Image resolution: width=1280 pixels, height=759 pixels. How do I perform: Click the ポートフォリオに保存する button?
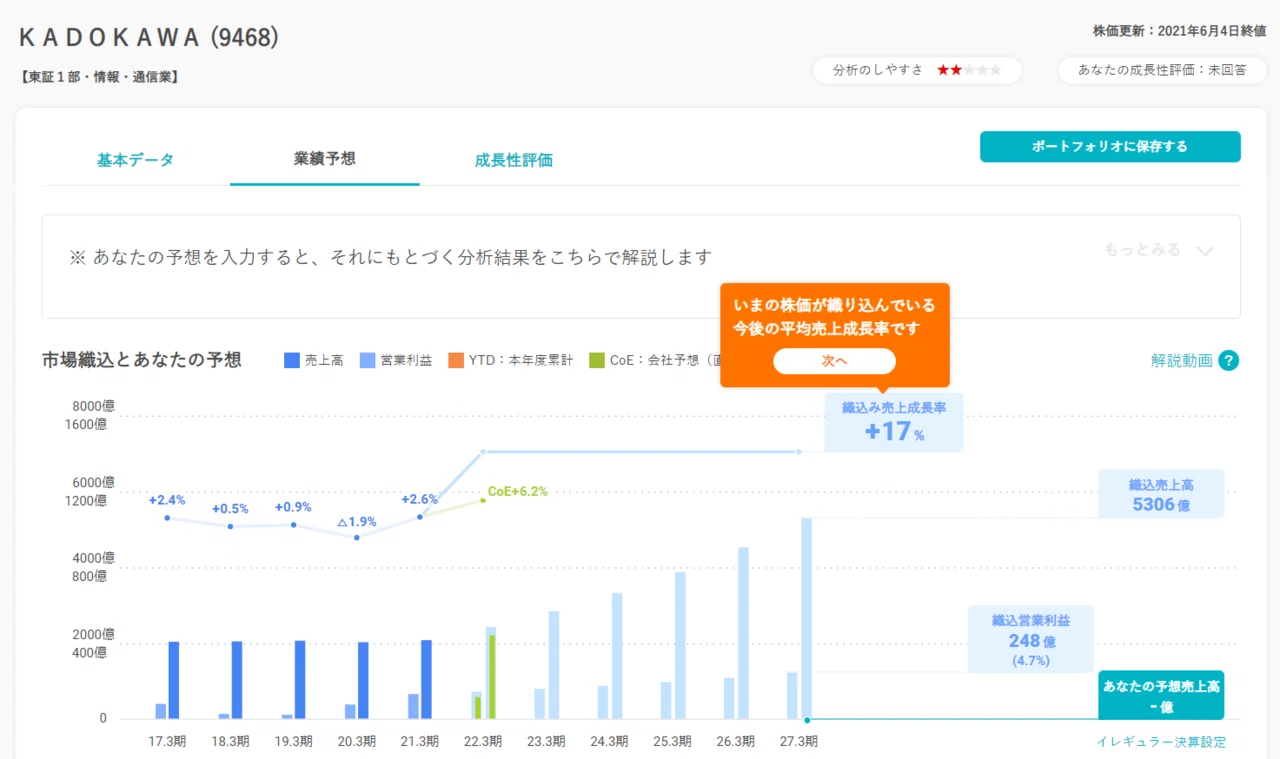(x=1110, y=146)
